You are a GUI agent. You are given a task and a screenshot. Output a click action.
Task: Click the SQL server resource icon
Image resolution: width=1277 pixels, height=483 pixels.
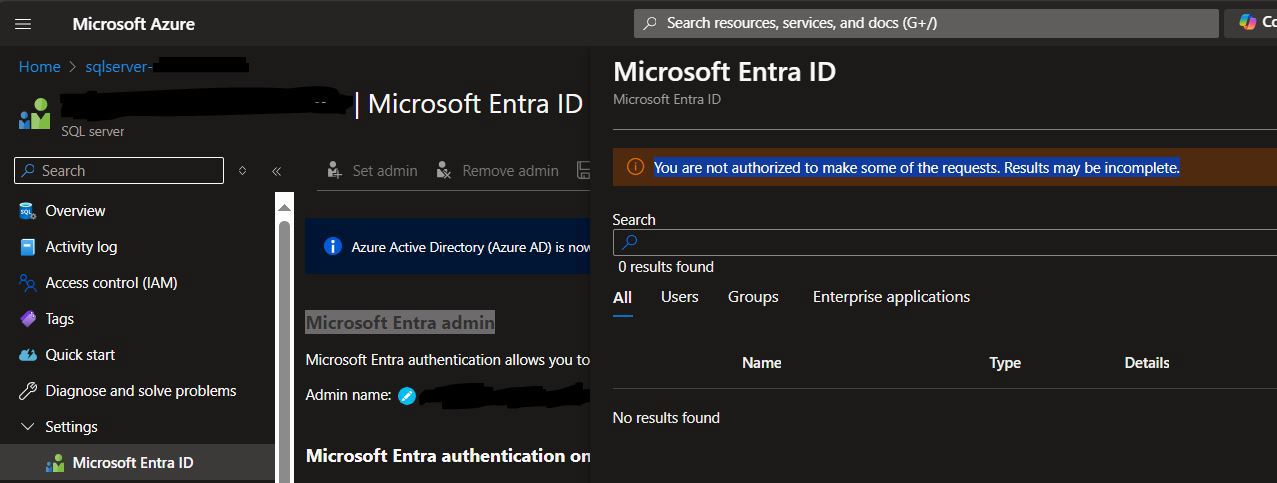point(33,113)
